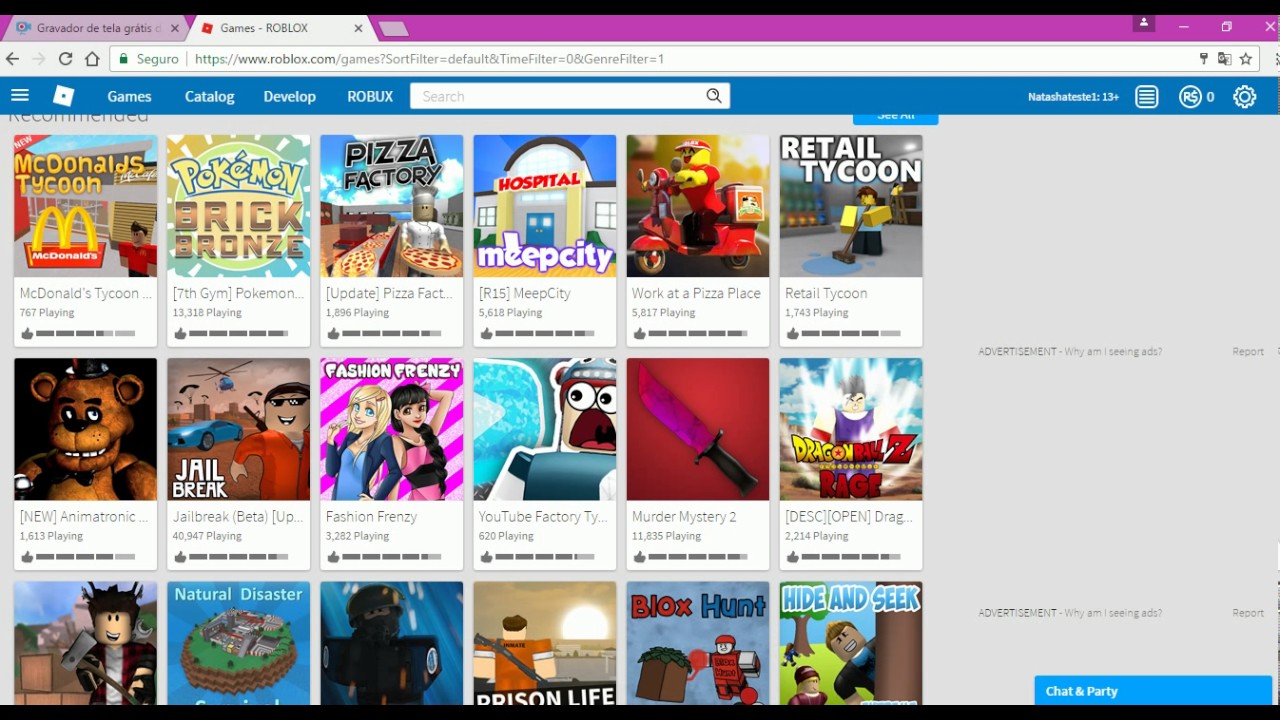1280x720 pixels.
Task: Open the settings gear icon
Action: [1245, 97]
